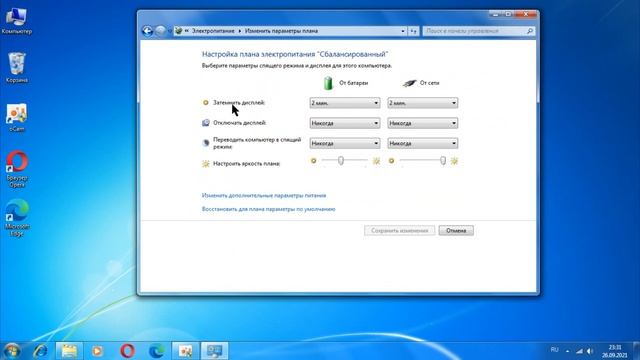
Task: Click Восстановить для плана параметры по умолчанию
Action: tap(269, 209)
